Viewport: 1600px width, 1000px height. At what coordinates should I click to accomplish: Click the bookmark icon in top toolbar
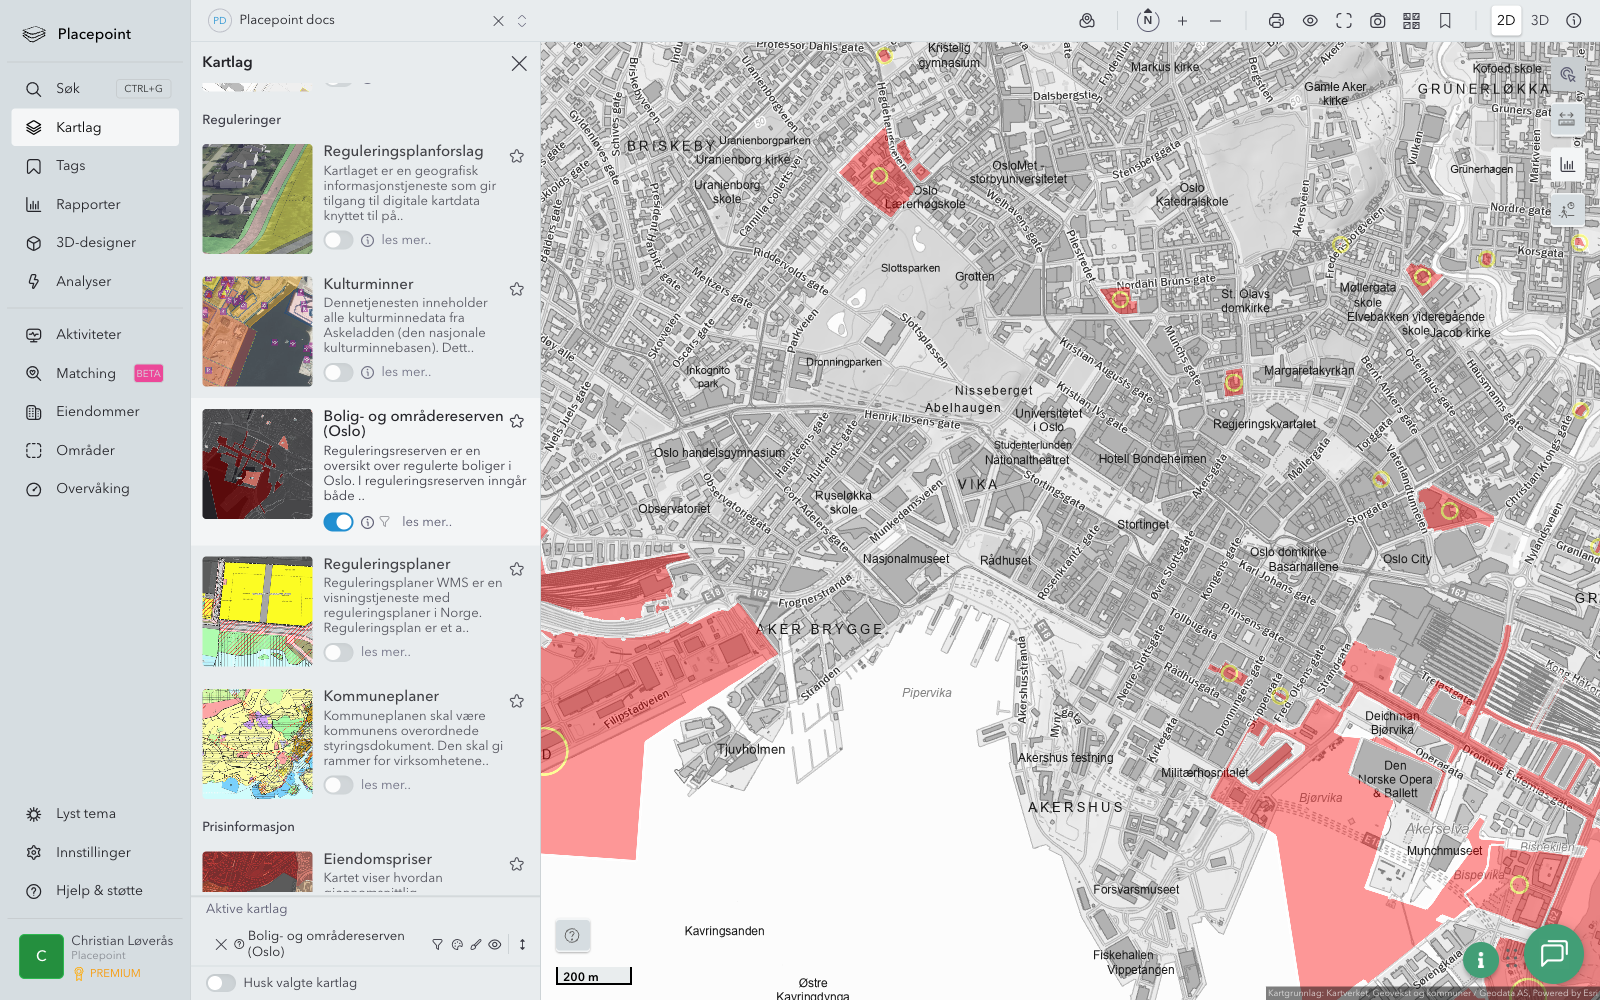click(1445, 21)
